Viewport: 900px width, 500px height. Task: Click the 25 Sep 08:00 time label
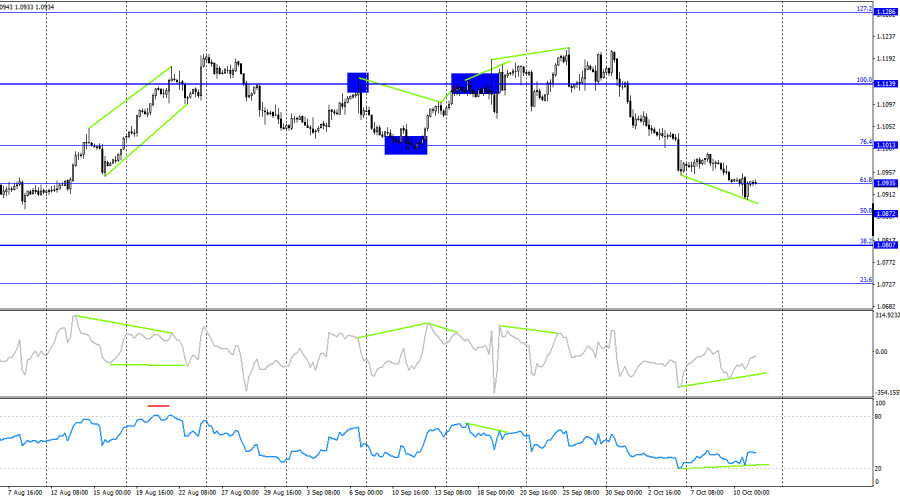[x=581, y=493]
